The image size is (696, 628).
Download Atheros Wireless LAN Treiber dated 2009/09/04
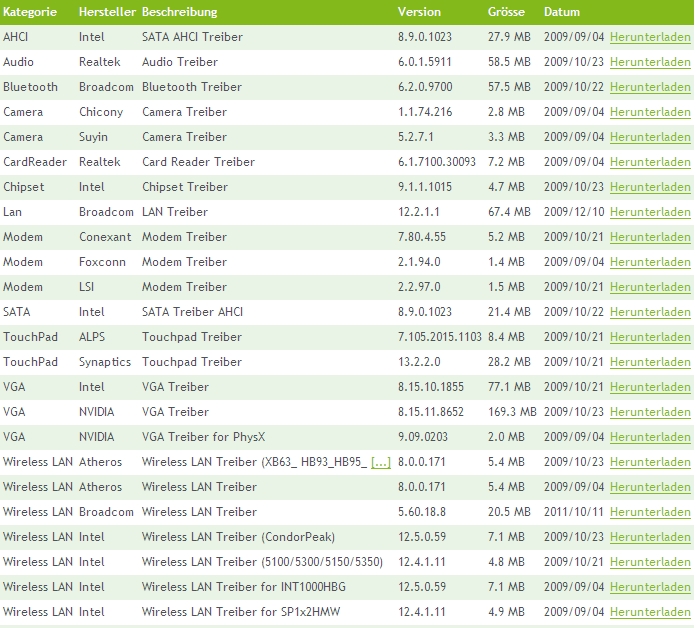[x=650, y=487]
